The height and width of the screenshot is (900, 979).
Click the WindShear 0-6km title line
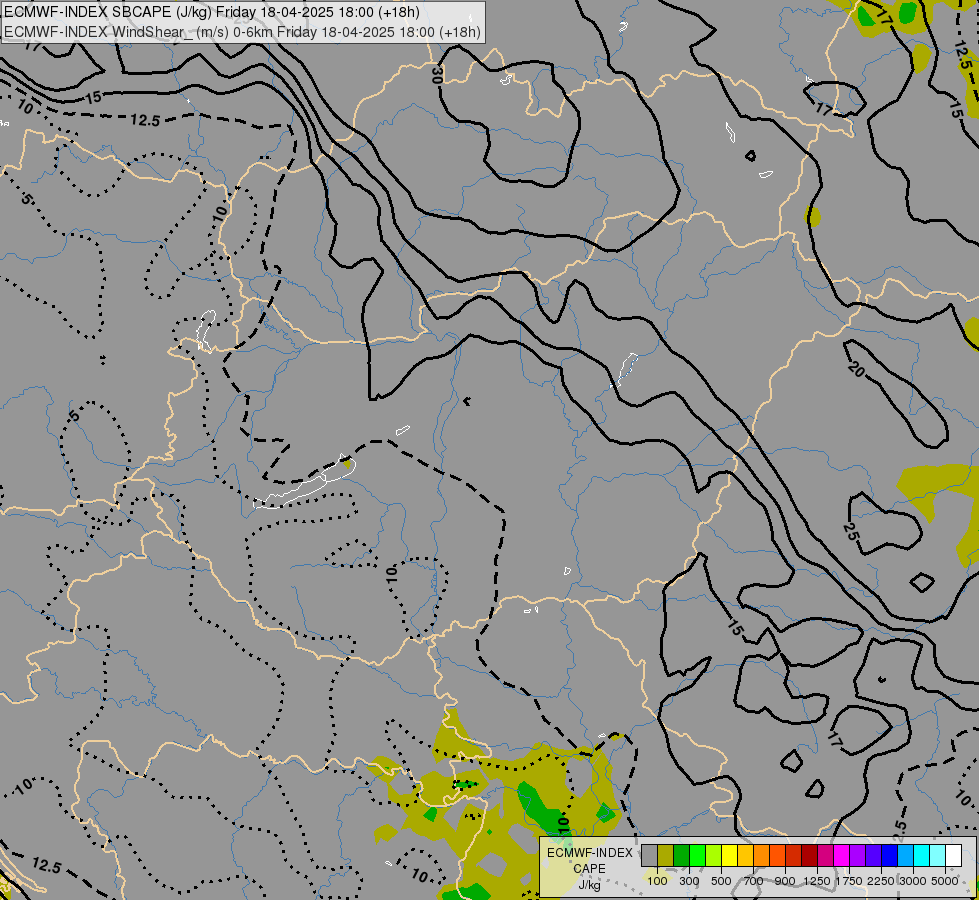[x=242, y=31]
